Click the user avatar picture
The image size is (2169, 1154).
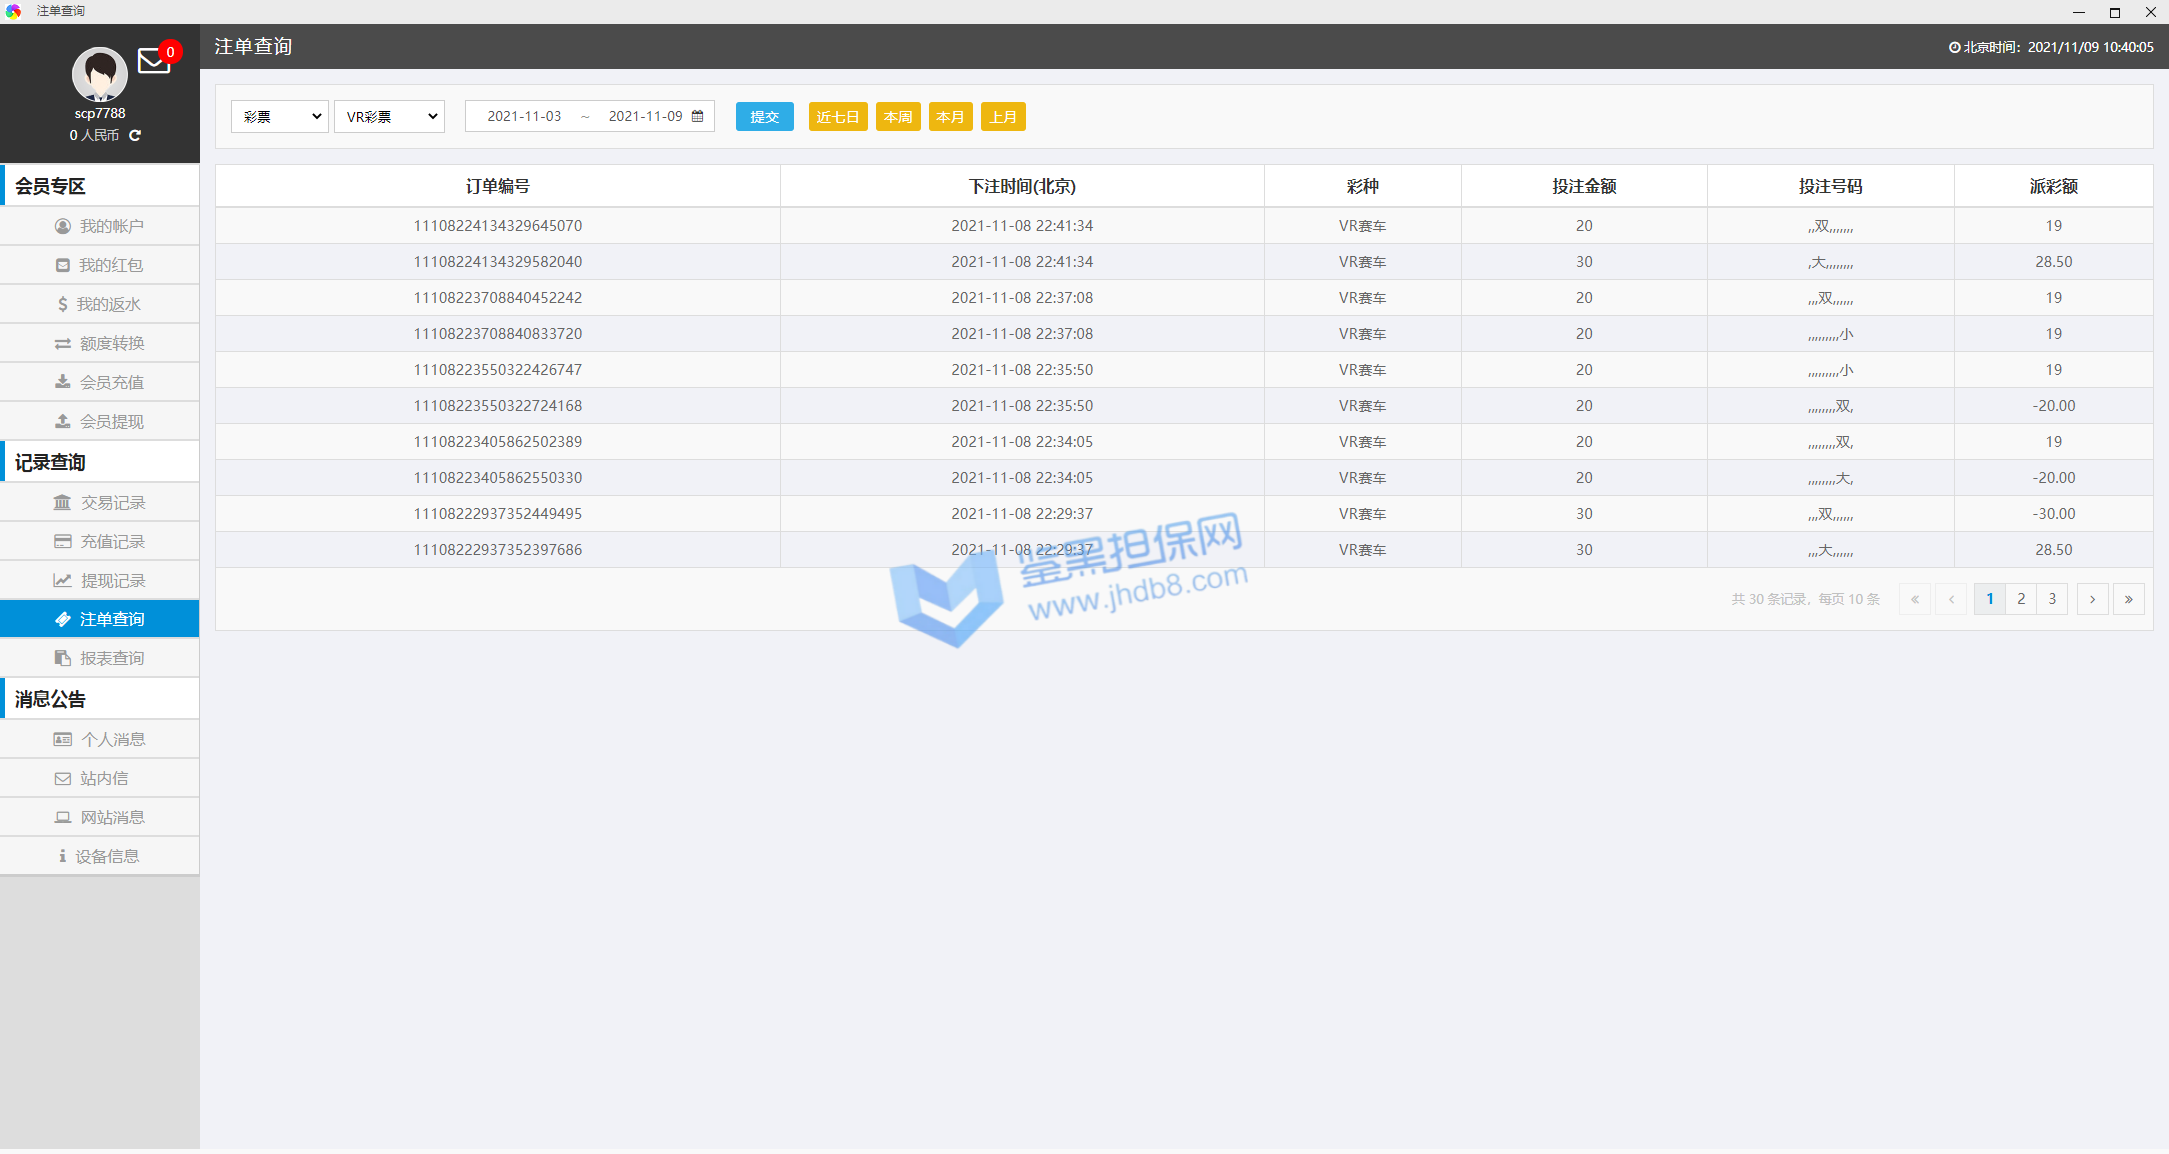pos(99,73)
